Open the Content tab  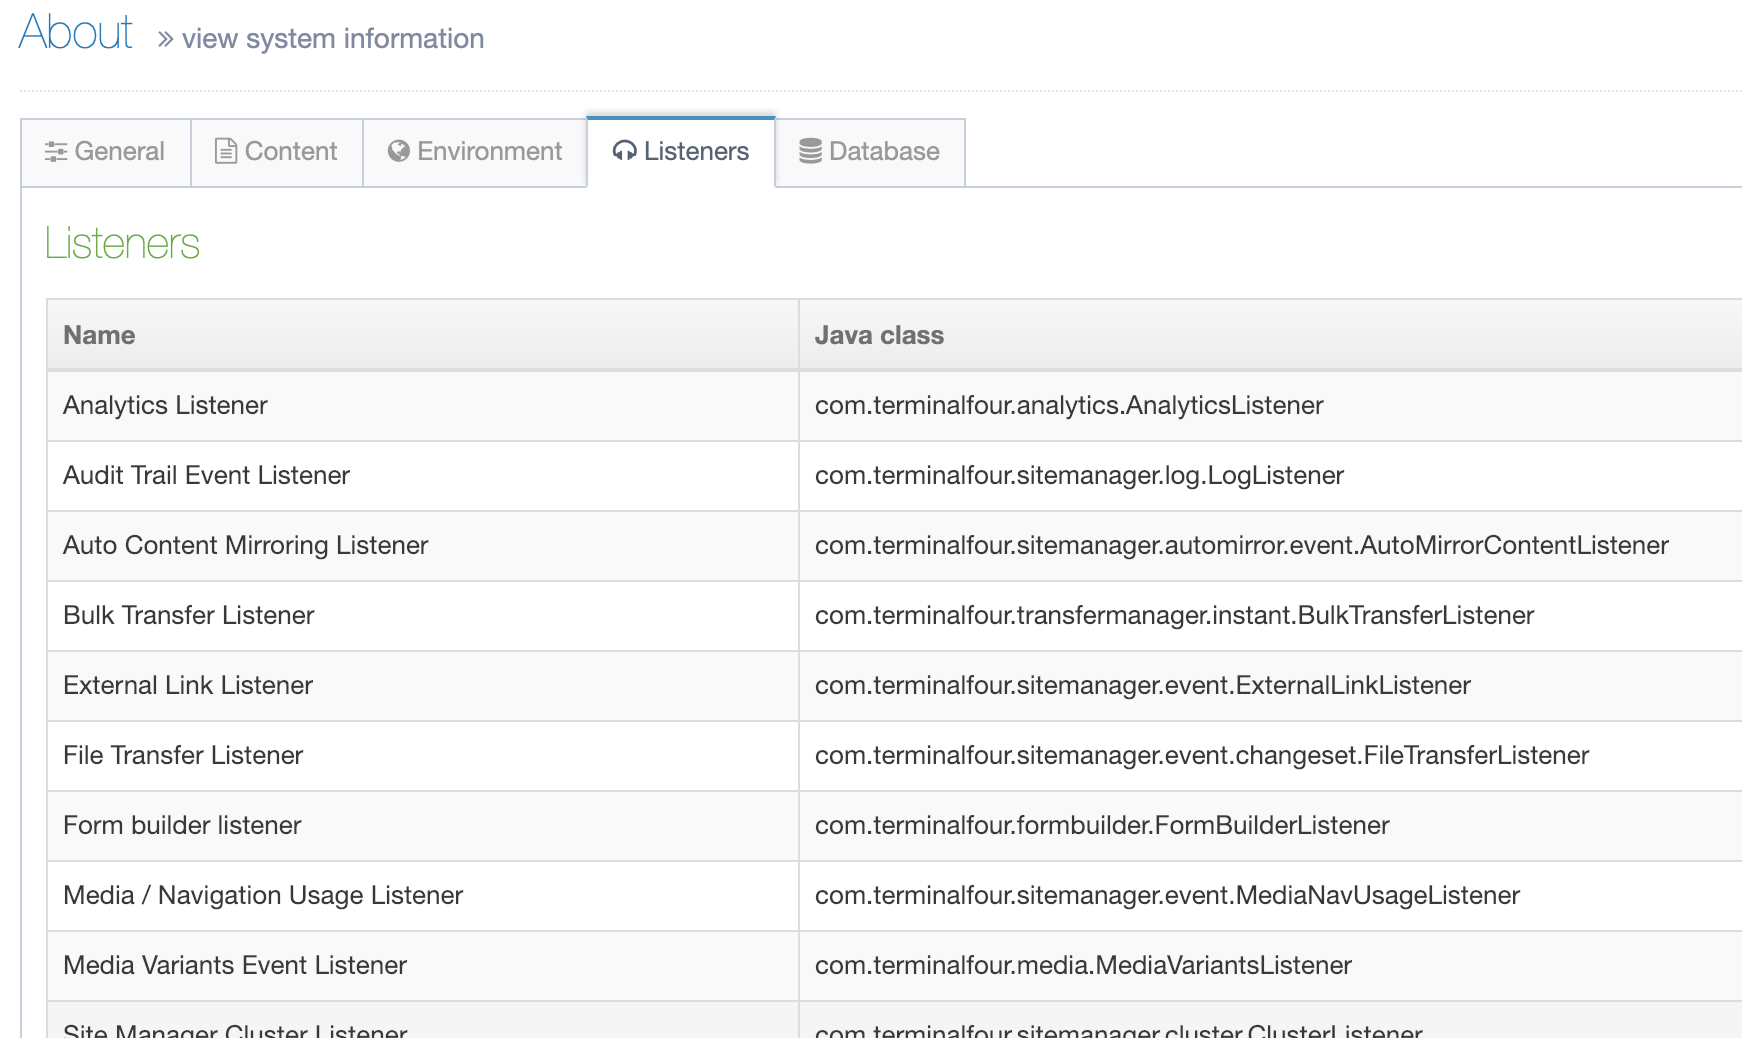click(277, 152)
